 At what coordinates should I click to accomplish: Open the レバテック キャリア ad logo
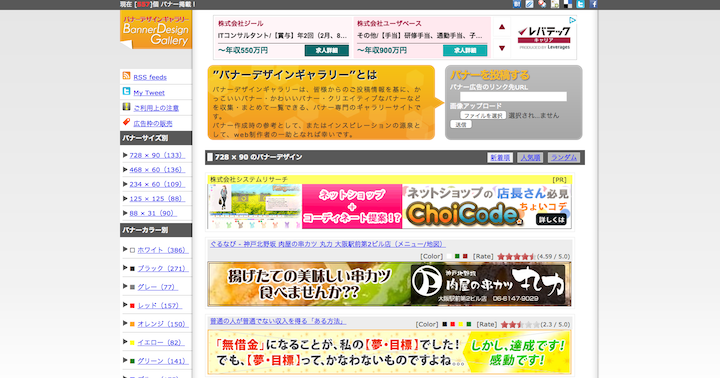(x=544, y=38)
